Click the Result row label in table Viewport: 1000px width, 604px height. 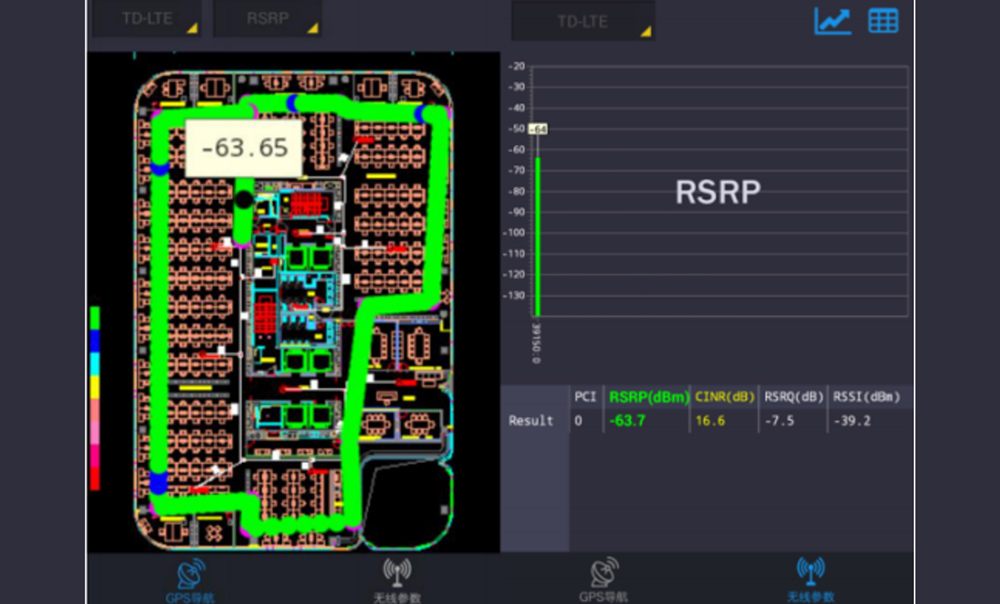pyautogui.click(x=531, y=421)
